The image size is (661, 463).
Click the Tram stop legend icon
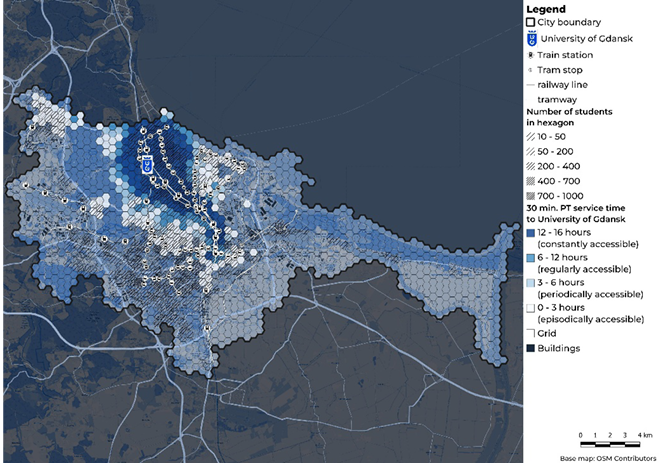[530, 70]
